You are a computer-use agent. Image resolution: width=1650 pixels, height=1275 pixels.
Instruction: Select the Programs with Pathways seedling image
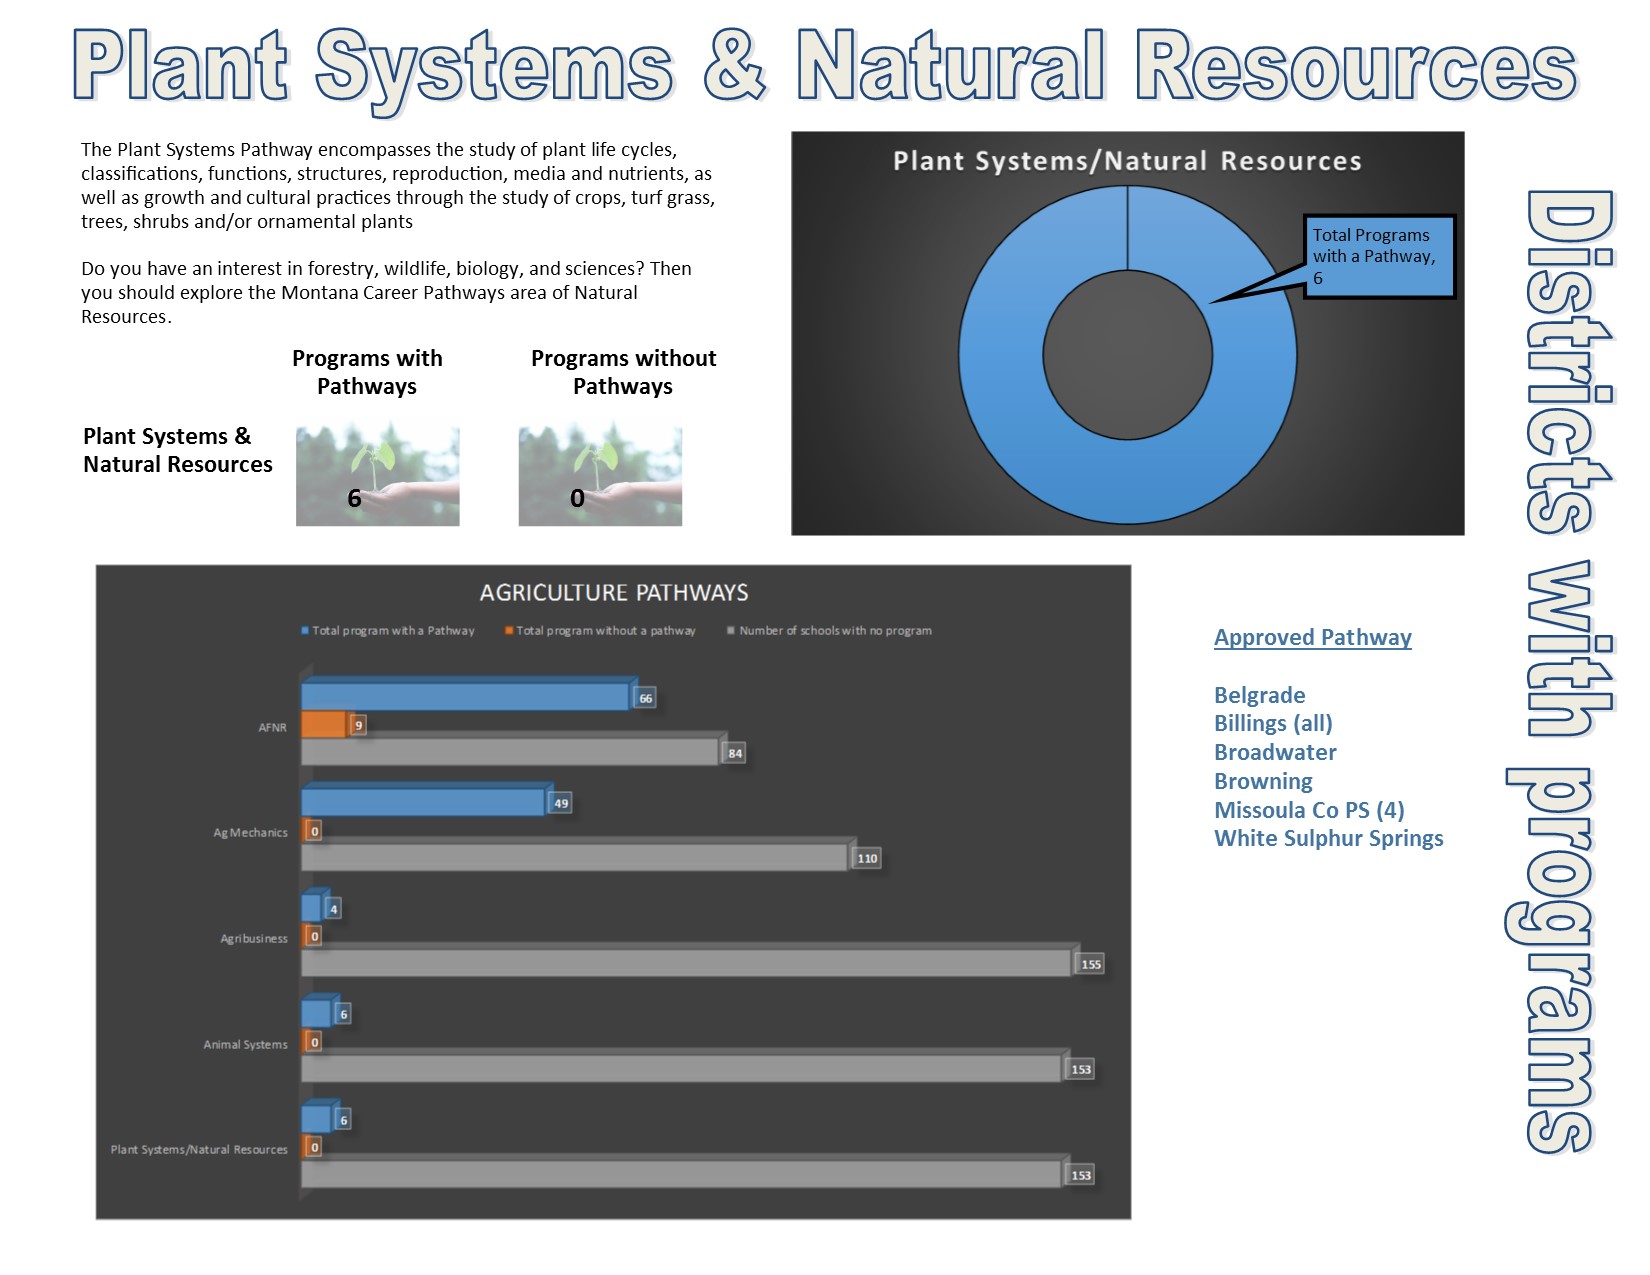(377, 476)
